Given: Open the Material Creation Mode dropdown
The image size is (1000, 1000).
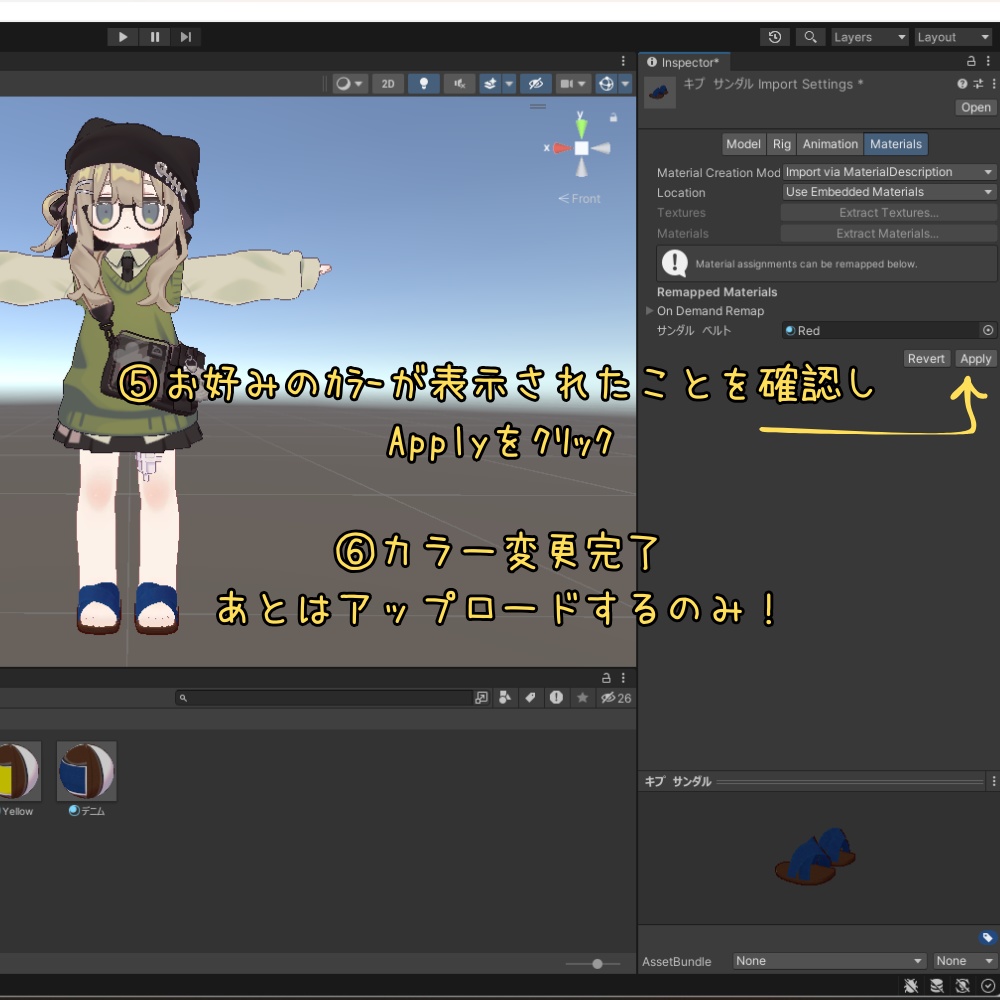Looking at the screenshot, I should [x=886, y=171].
